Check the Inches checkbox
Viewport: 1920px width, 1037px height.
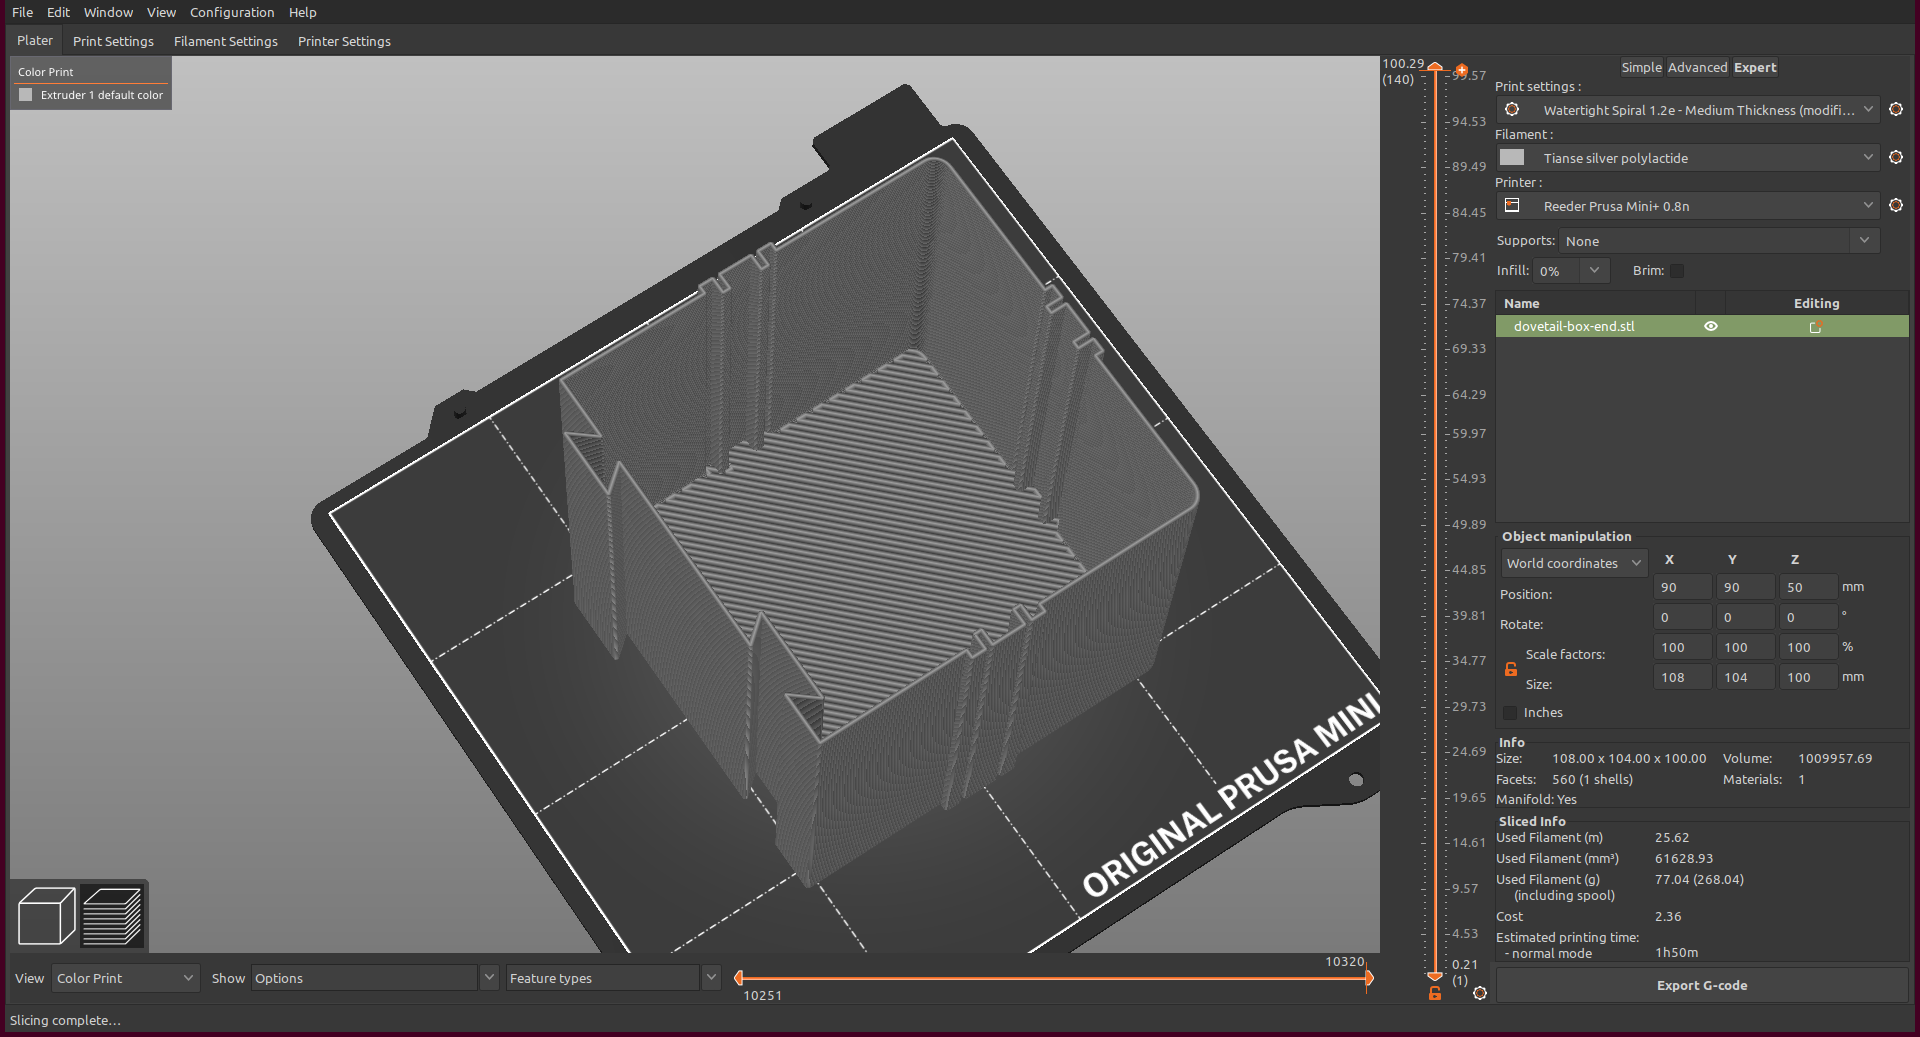(1510, 712)
